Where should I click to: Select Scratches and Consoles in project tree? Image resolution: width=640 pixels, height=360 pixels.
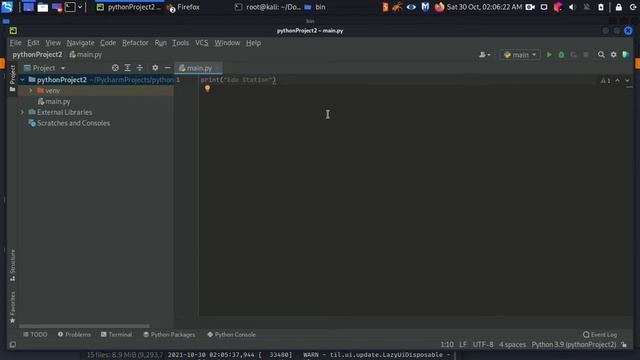pos(69,123)
